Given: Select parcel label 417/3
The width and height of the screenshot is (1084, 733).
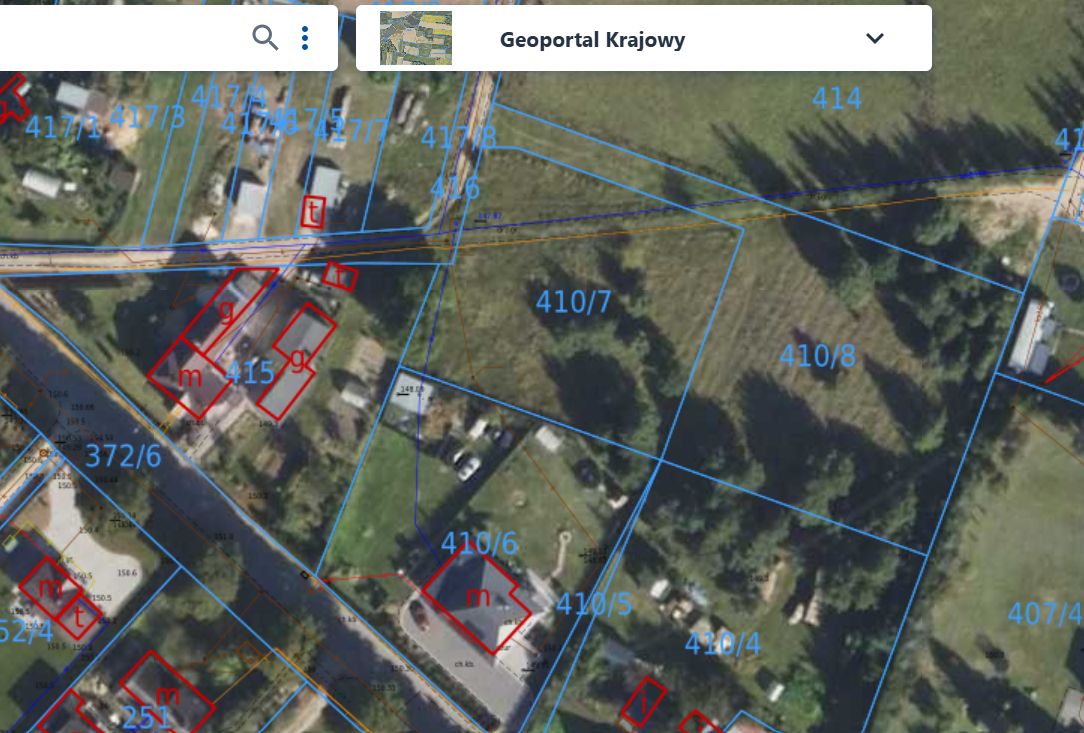Looking at the screenshot, I should click(147, 117).
